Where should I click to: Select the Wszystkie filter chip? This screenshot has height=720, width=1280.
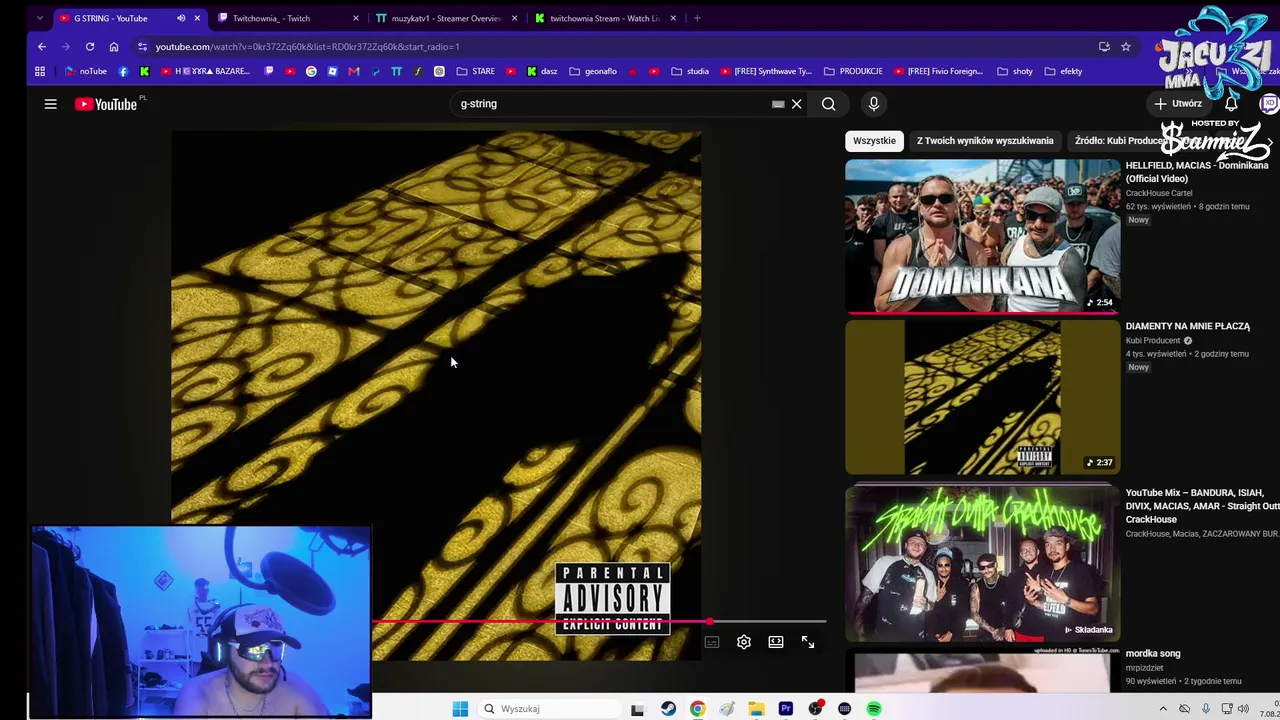pos(874,141)
